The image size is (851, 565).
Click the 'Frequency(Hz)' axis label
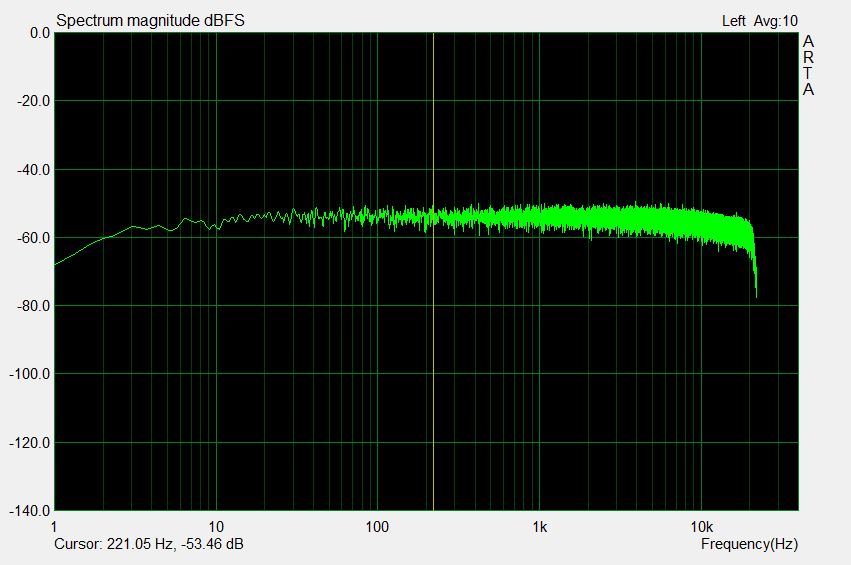[749, 544]
